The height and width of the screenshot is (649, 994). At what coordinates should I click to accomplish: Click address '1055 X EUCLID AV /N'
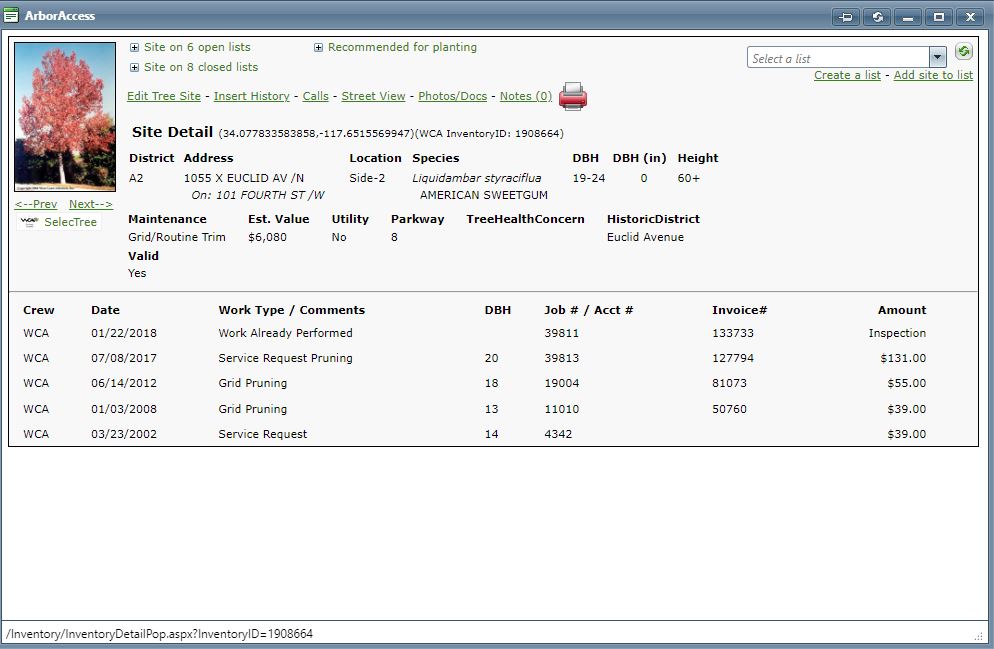click(243, 178)
